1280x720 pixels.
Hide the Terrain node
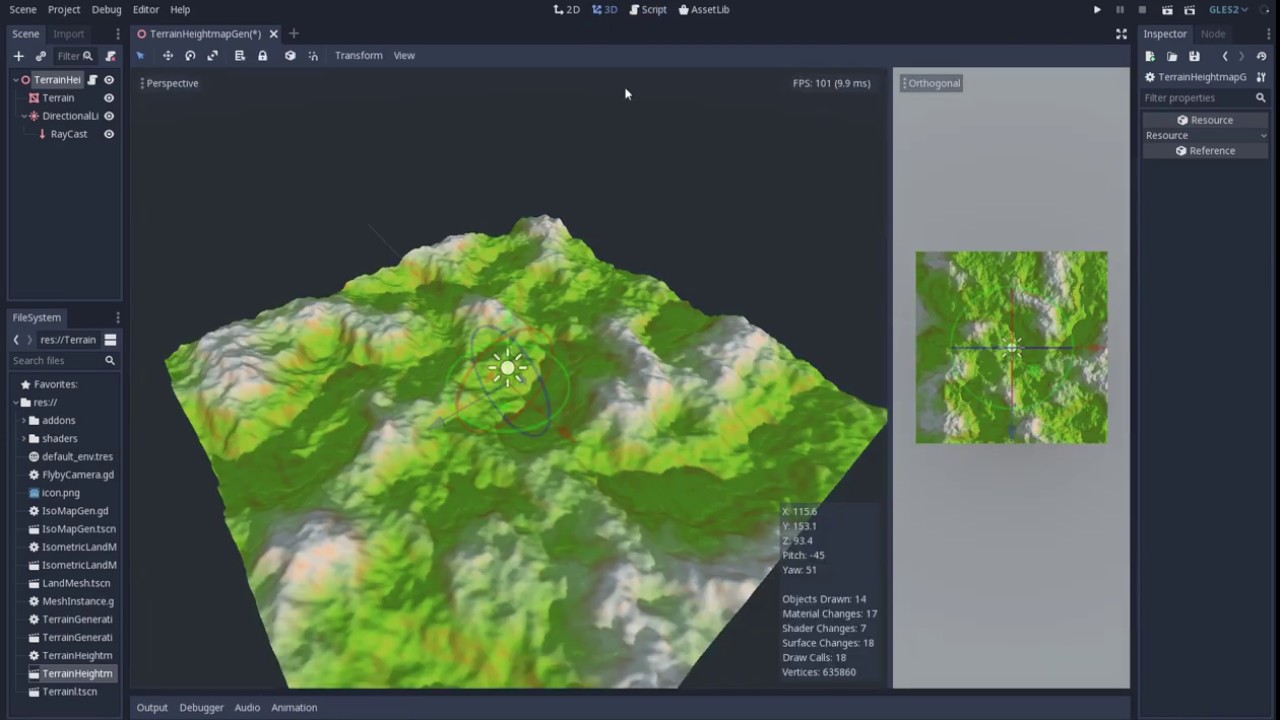coord(109,98)
